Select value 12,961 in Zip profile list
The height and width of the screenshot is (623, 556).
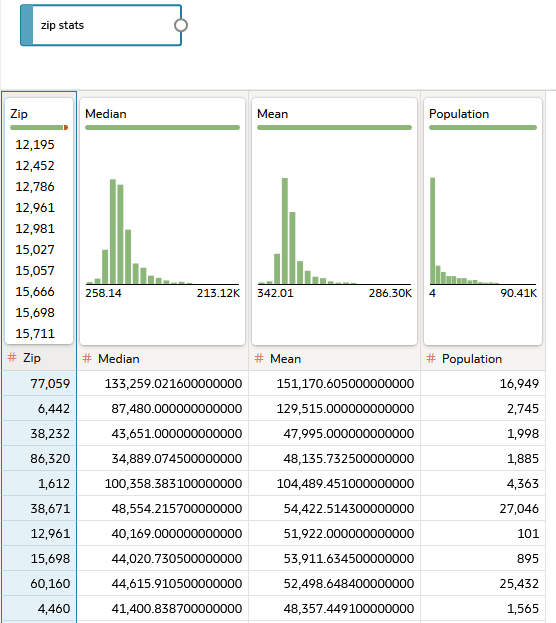pos(35,208)
